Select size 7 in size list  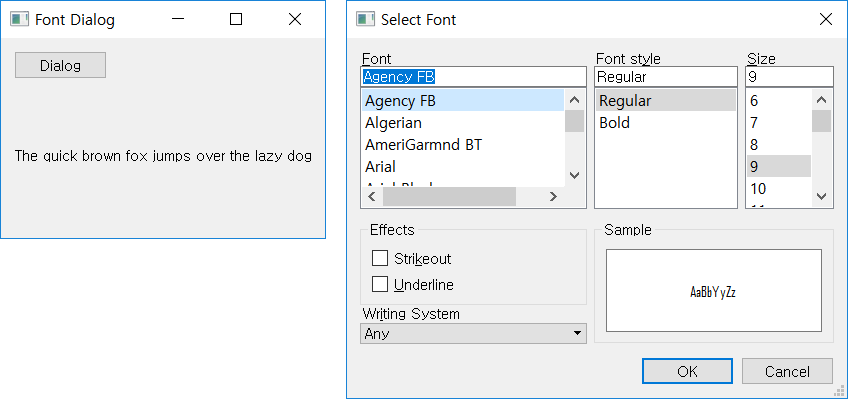[779, 123]
